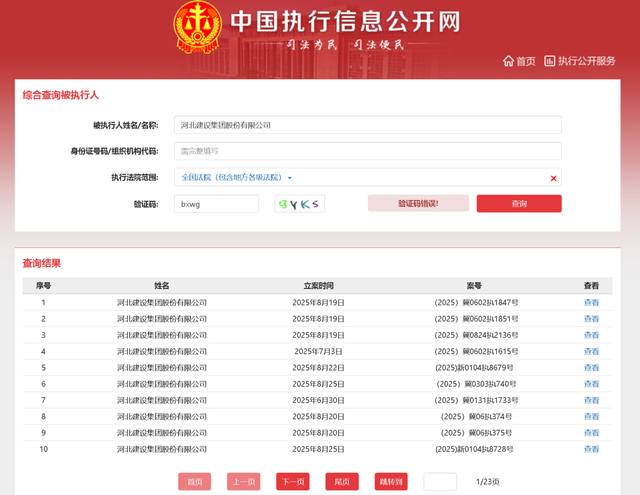Click the 验证码错误! message box

click(418, 203)
